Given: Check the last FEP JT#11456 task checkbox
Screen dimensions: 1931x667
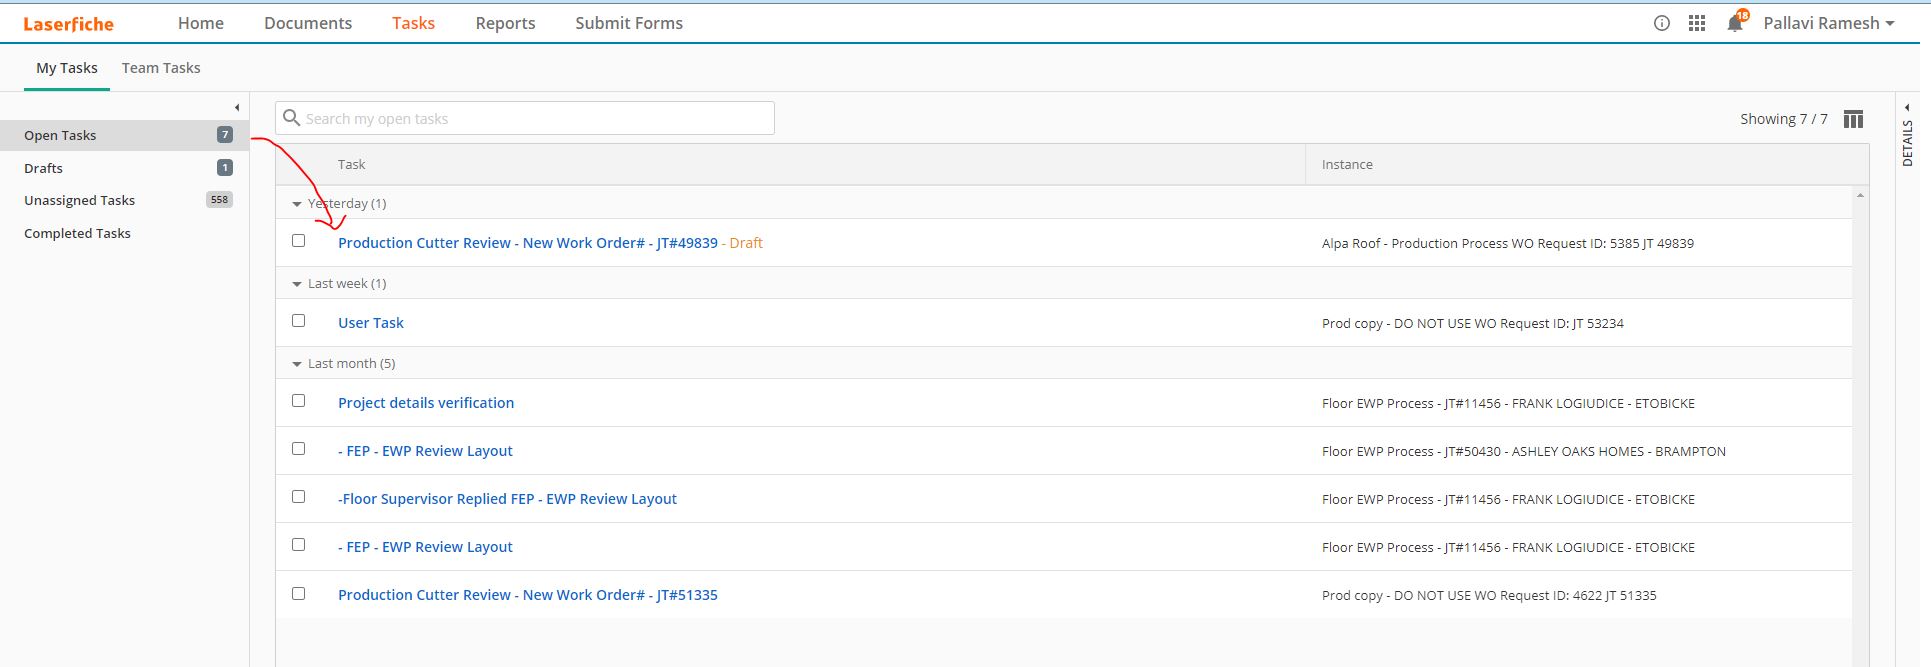Looking at the screenshot, I should coord(298,545).
